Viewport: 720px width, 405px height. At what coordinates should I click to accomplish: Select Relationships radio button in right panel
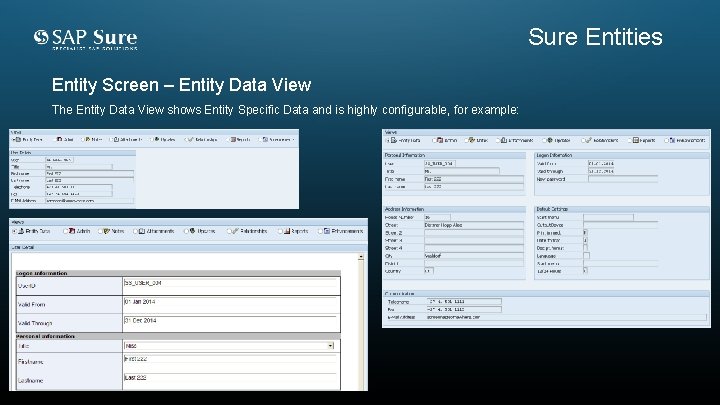point(583,140)
